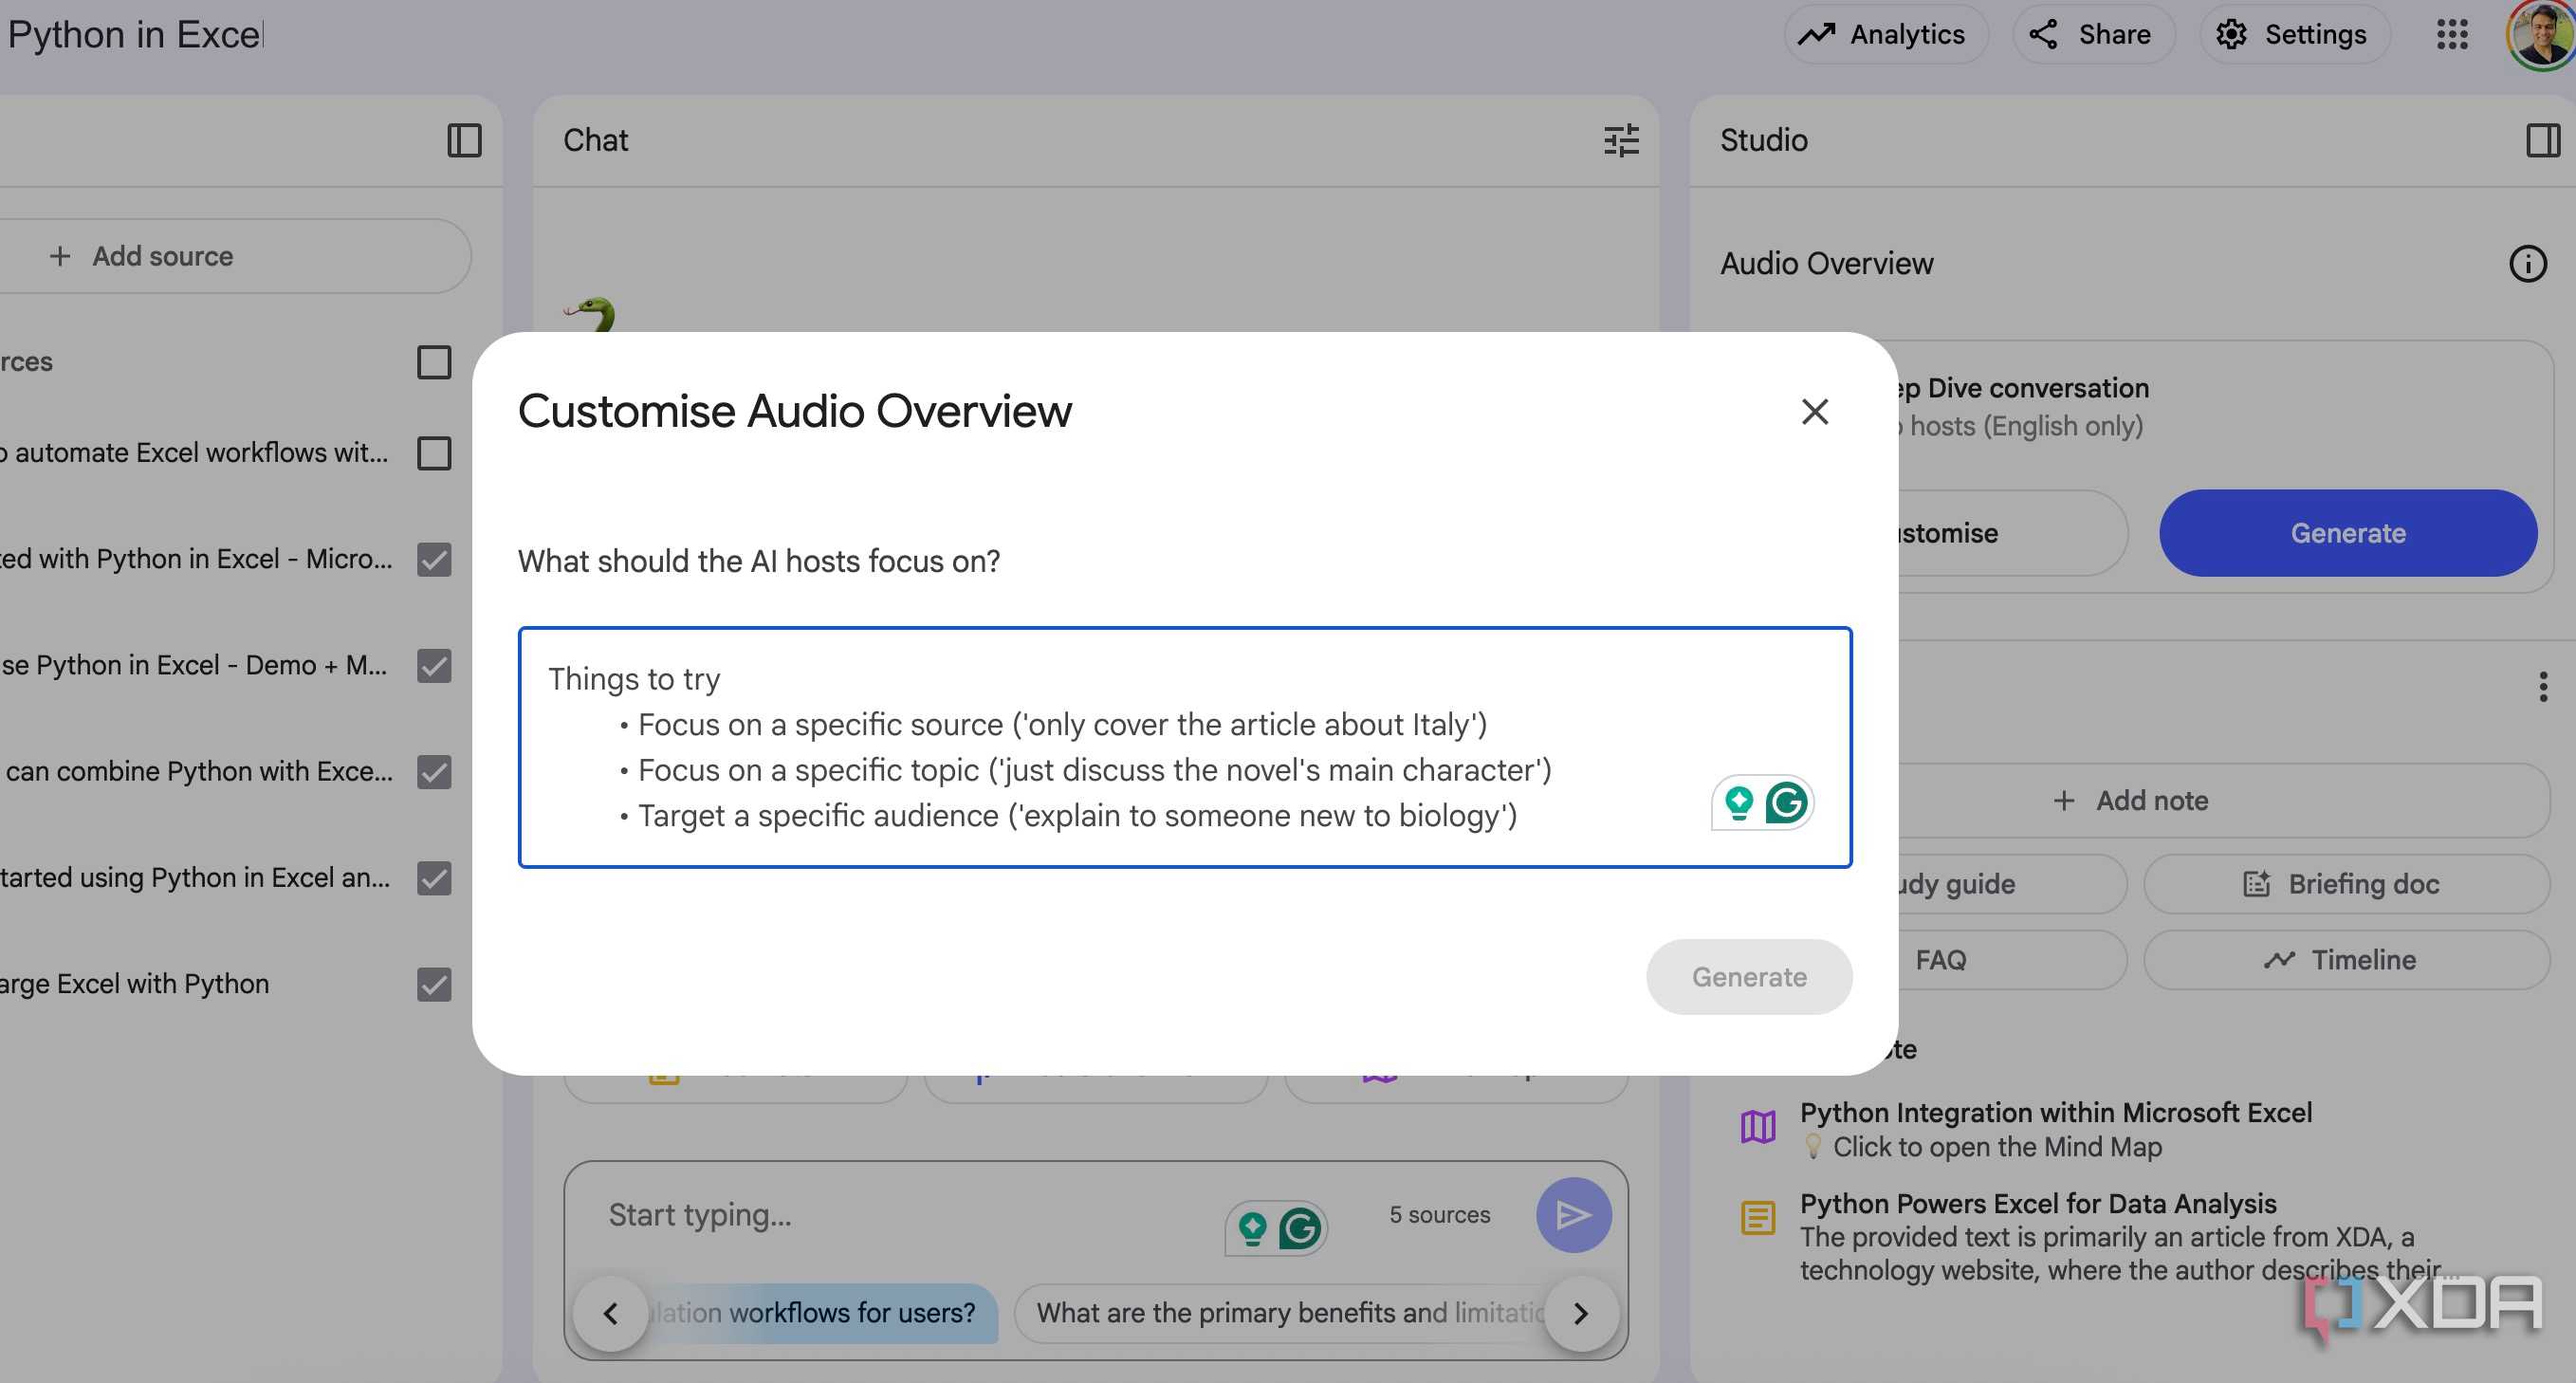Click the user profile avatar
Viewport: 2576px width, 1383px height.
[x=2540, y=34]
